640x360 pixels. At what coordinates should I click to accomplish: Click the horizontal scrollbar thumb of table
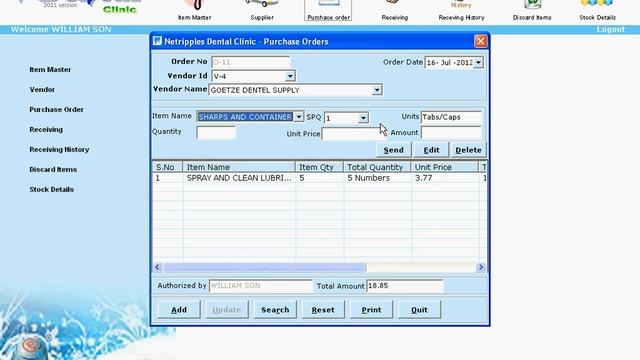264,267
